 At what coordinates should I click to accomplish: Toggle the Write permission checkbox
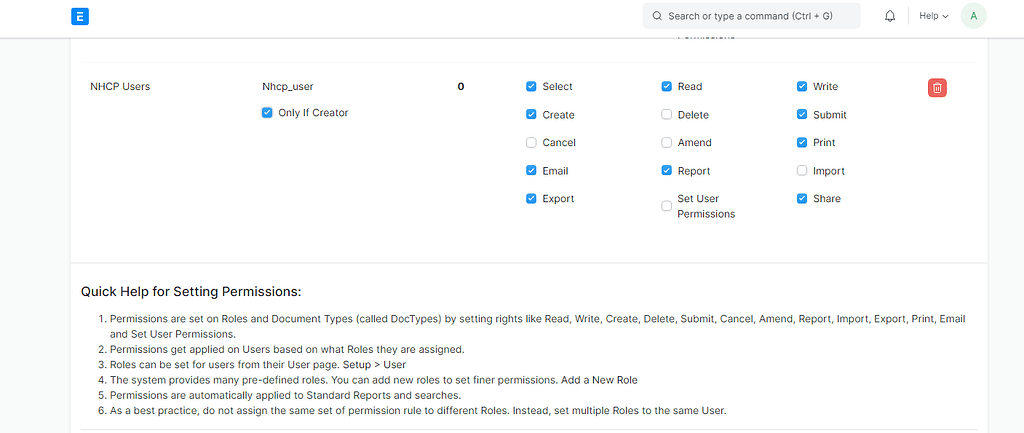tap(802, 87)
